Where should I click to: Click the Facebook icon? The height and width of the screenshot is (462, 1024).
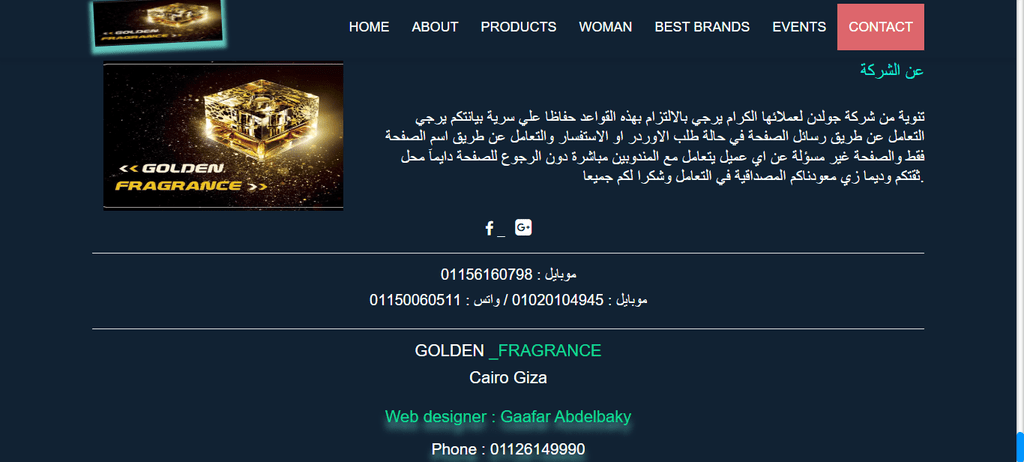pos(489,228)
